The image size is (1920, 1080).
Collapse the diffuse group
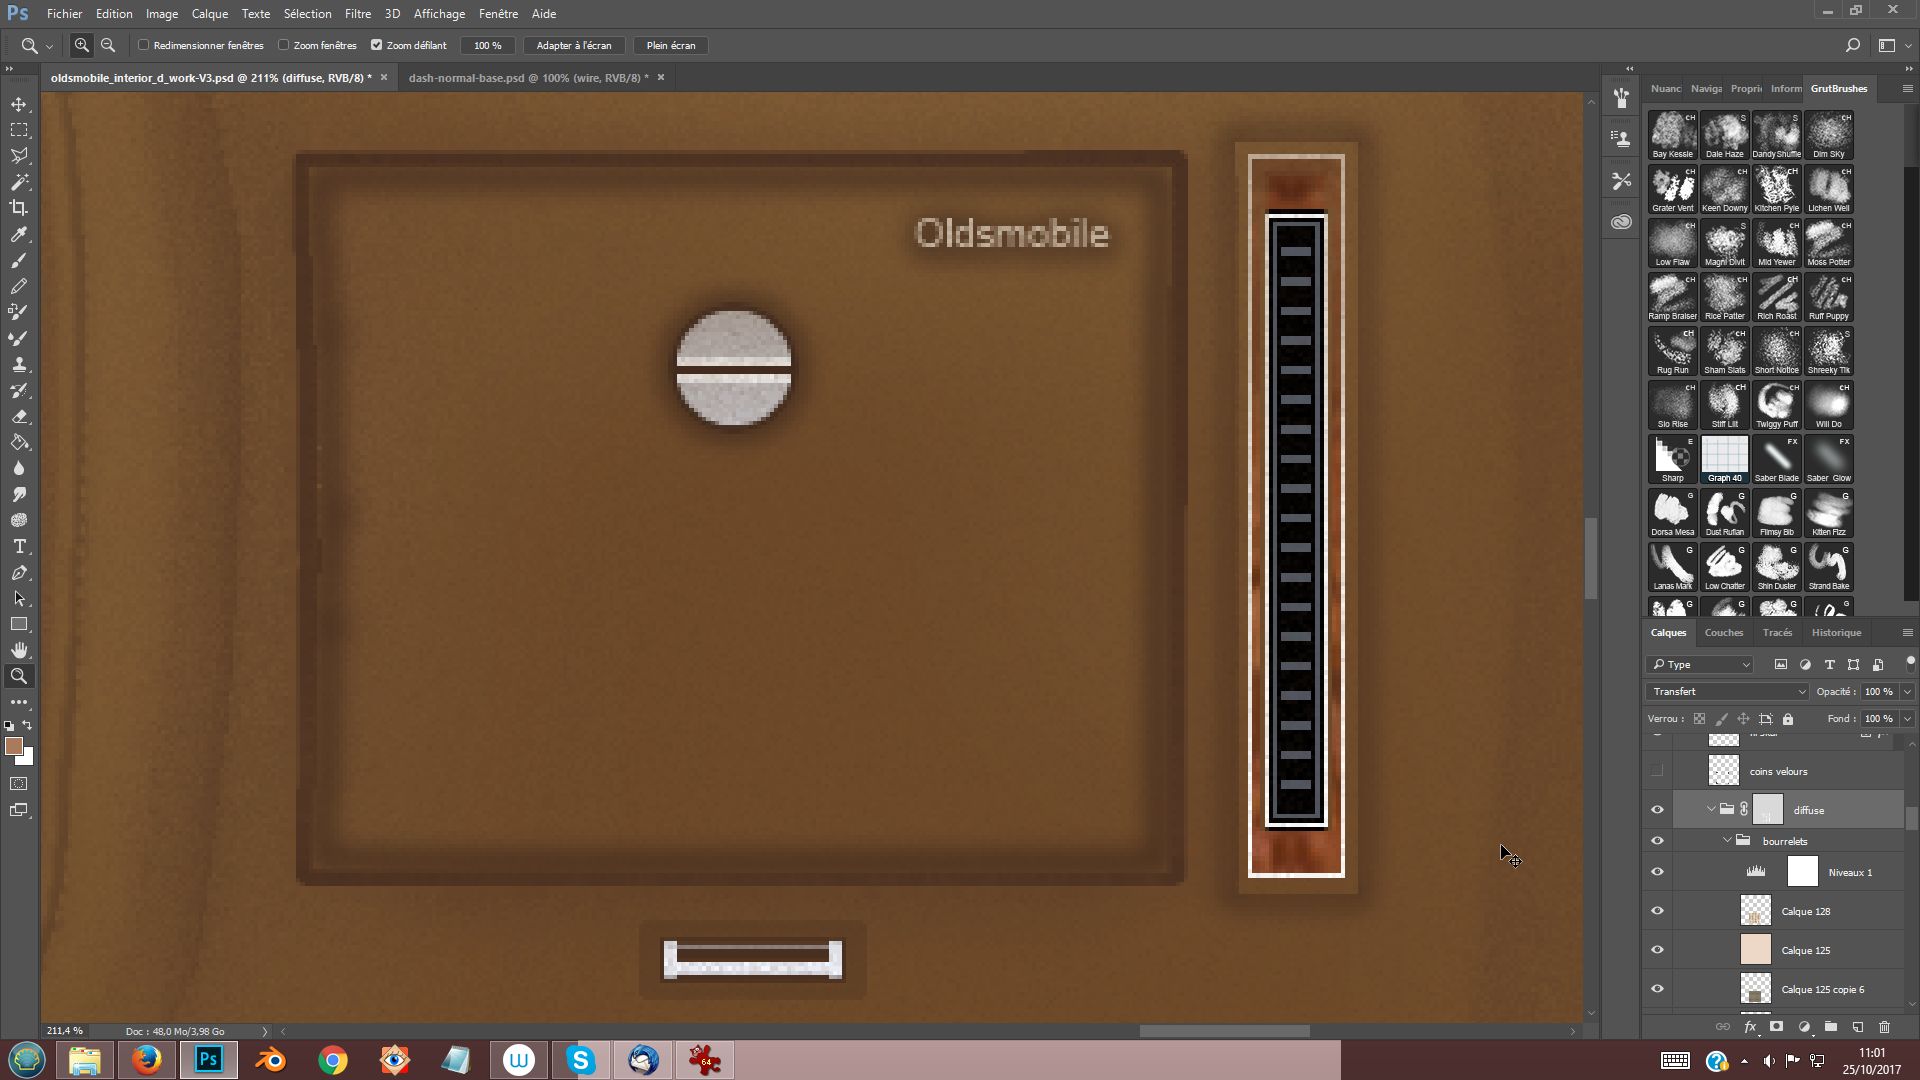click(1711, 809)
